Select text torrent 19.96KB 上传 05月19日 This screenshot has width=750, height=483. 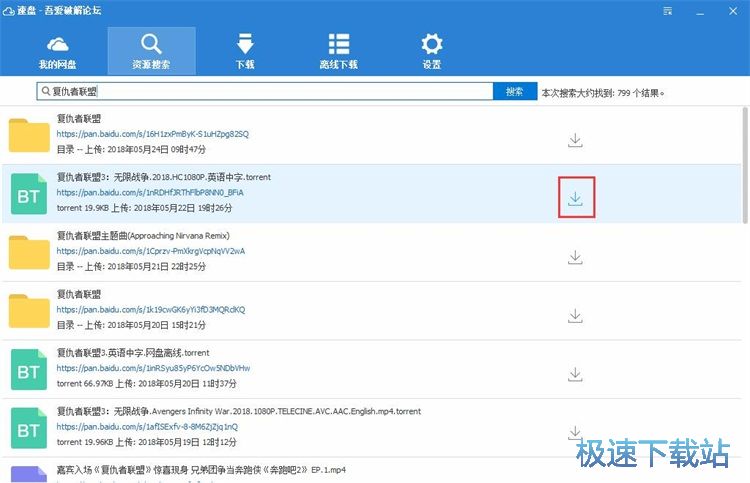tap(146, 442)
